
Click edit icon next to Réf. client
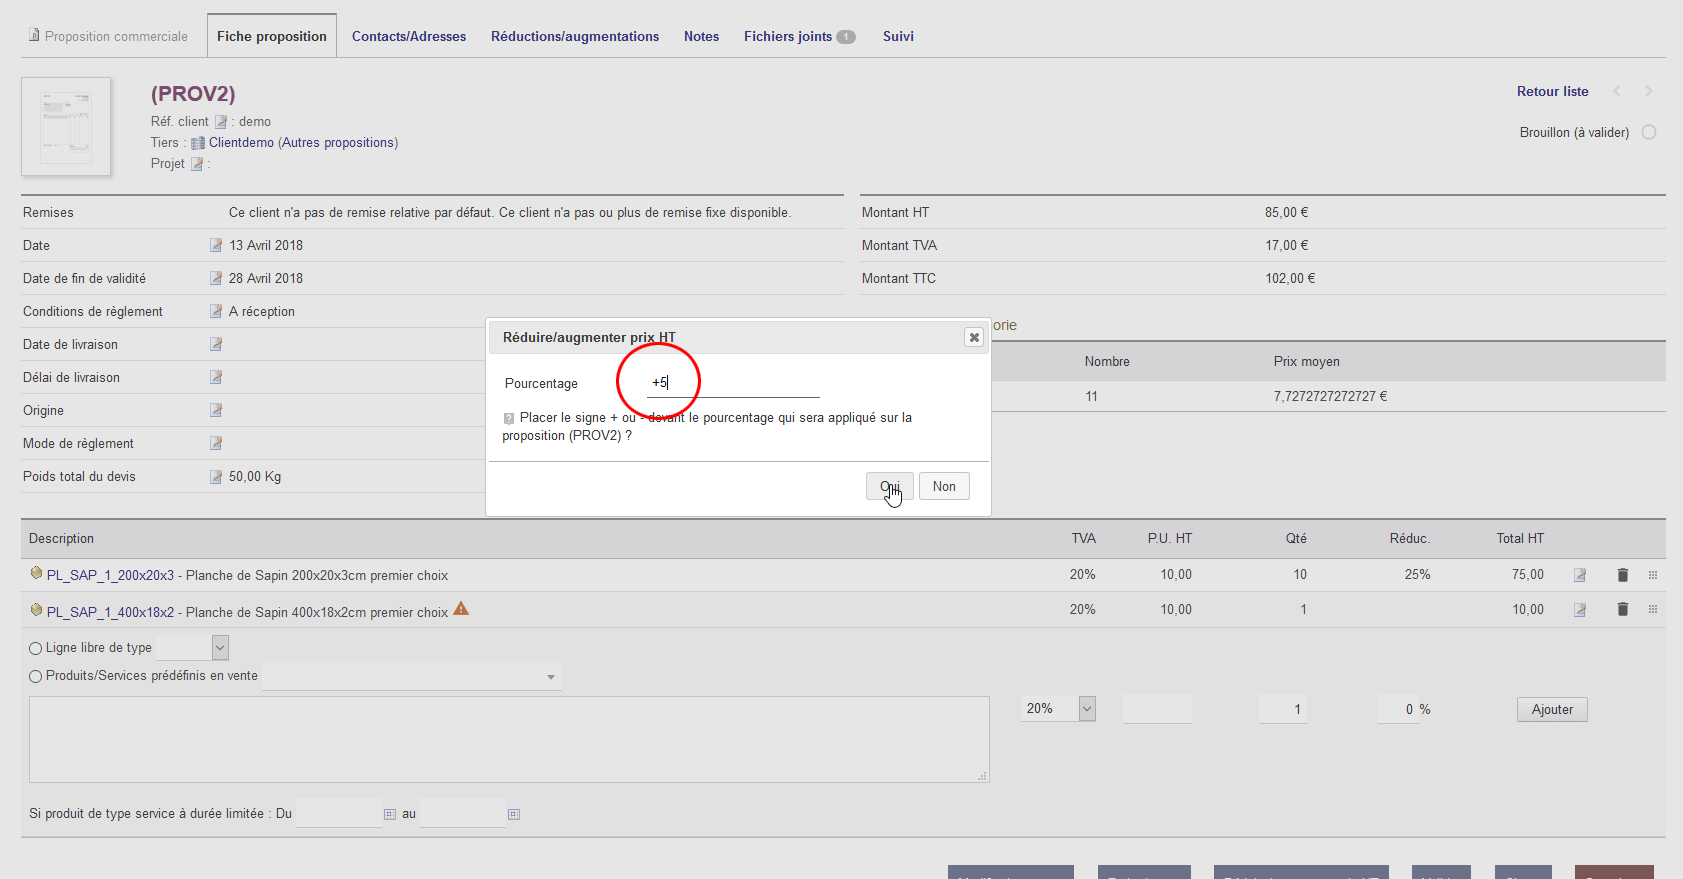click(221, 122)
